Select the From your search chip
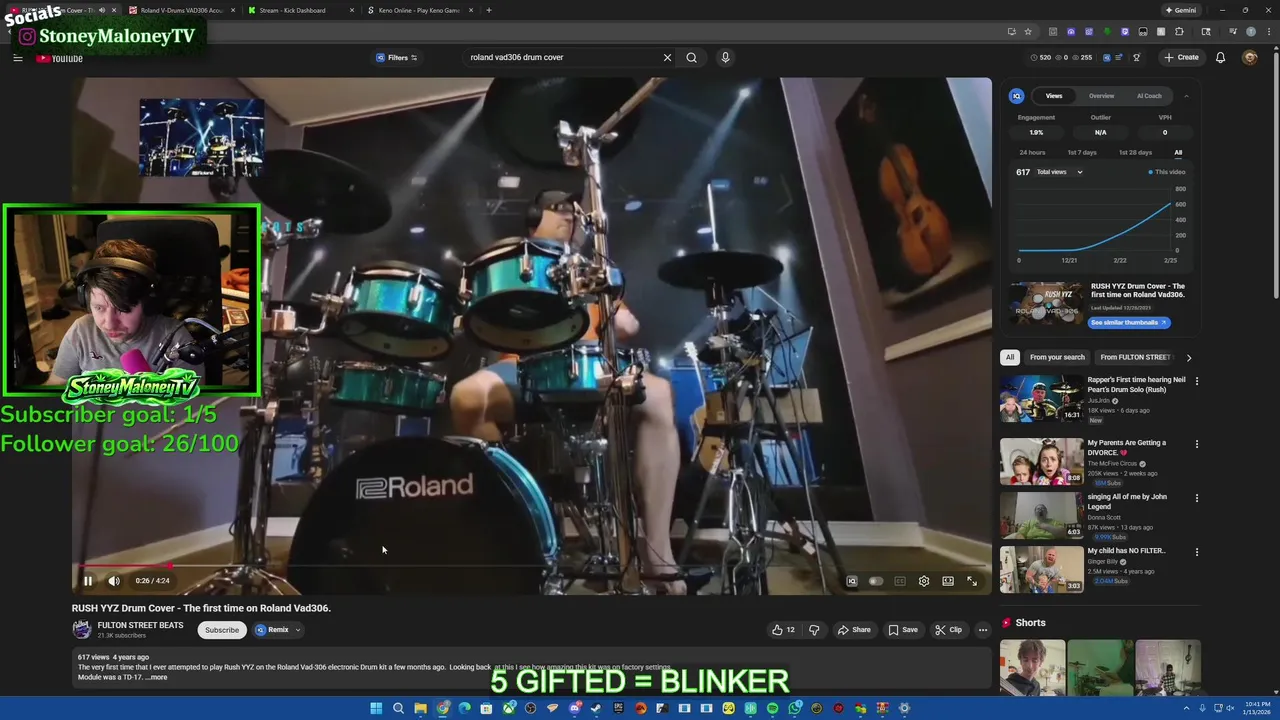1280x720 pixels. (1057, 357)
